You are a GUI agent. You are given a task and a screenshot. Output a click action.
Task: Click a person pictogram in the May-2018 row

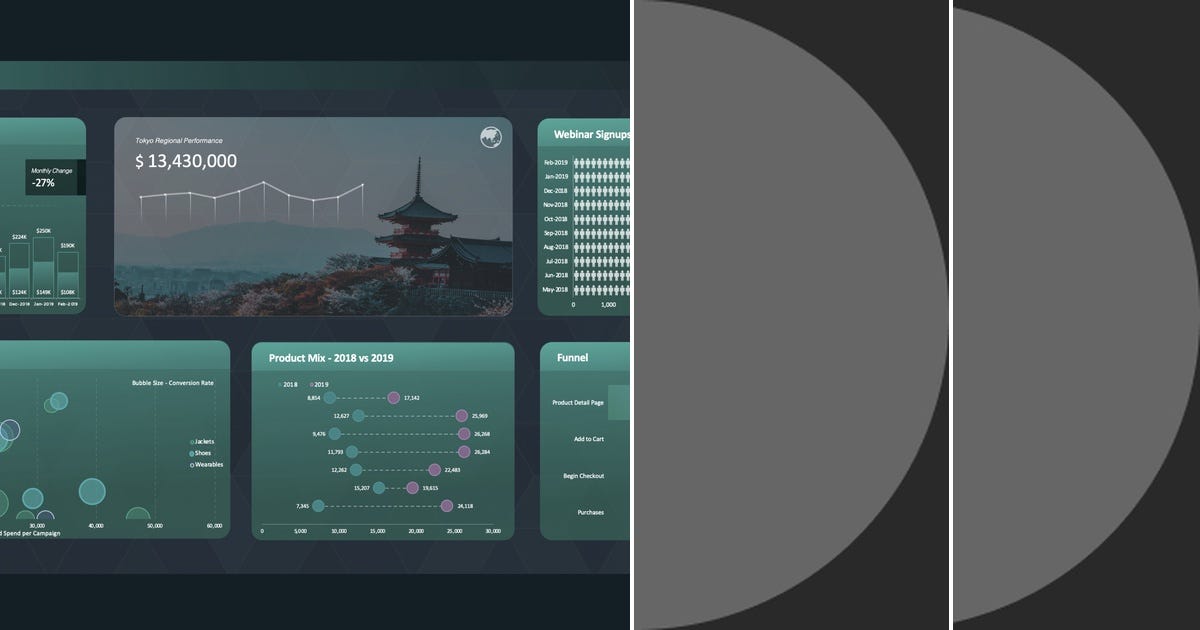tap(600, 290)
